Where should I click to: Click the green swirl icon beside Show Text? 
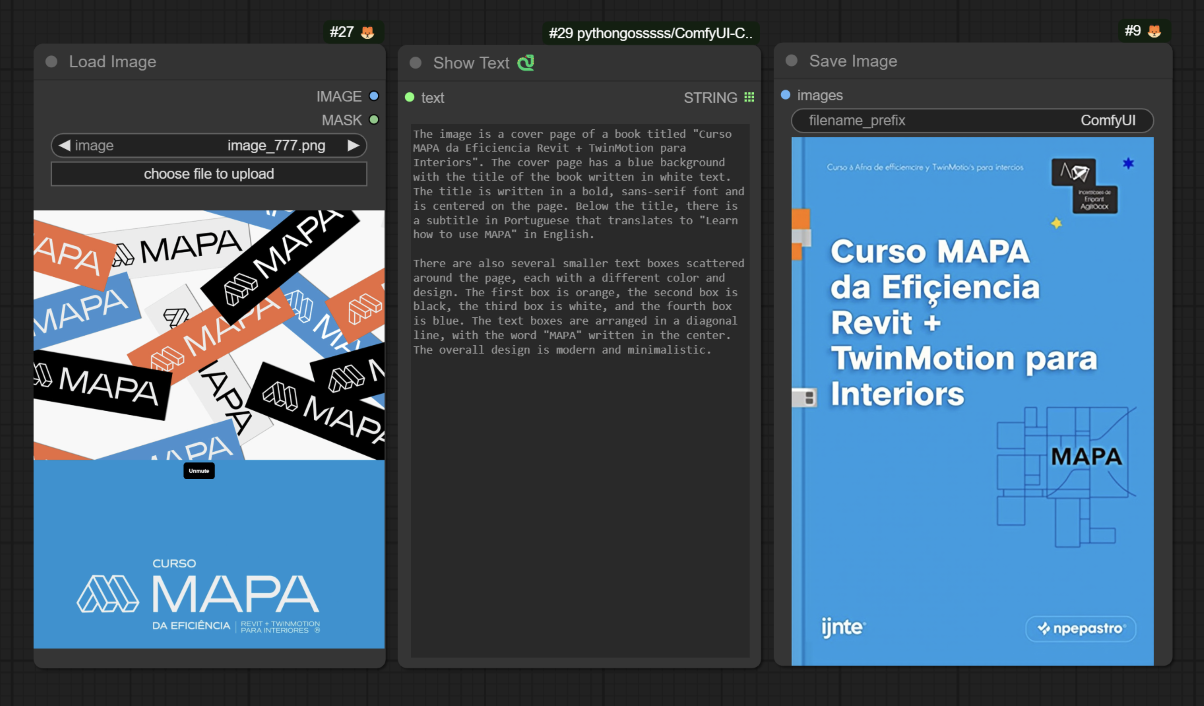526,63
